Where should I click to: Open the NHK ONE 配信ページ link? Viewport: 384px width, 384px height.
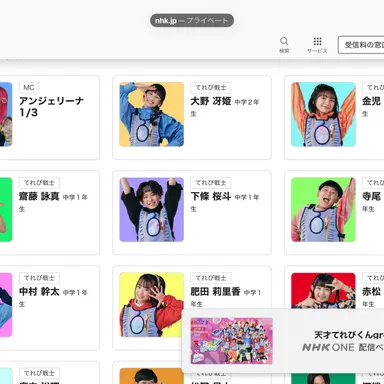click(343, 347)
